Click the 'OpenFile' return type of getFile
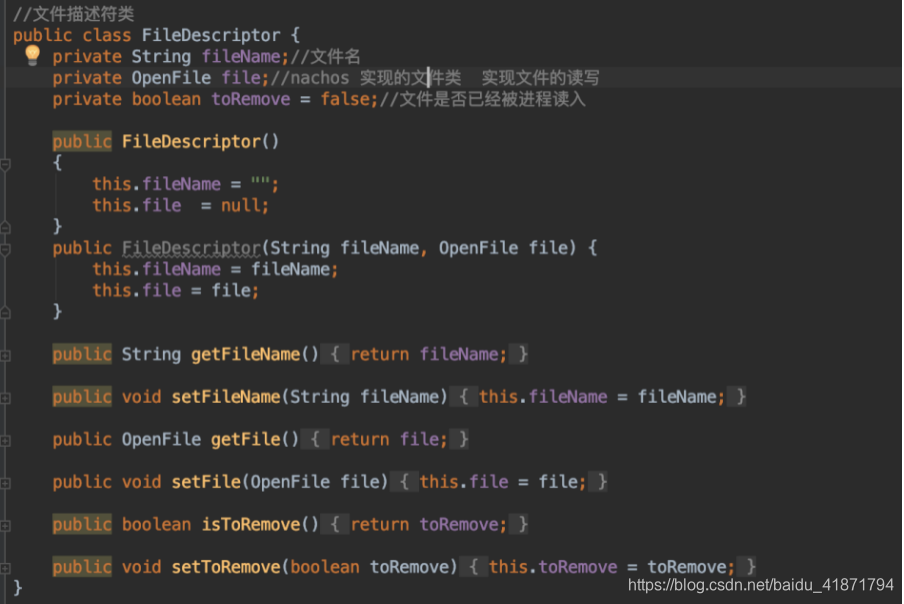The width and height of the screenshot is (904, 604). (x=161, y=439)
